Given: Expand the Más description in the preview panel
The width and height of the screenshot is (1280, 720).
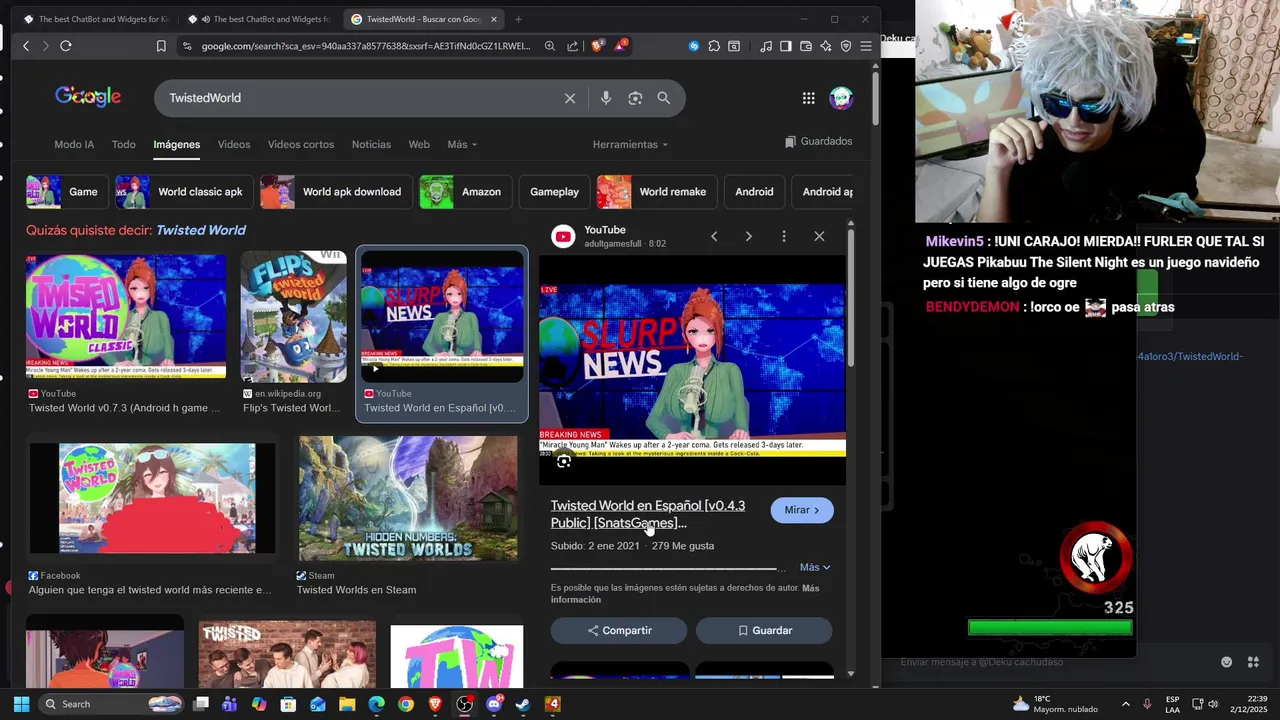Looking at the screenshot, I should 815,567.
